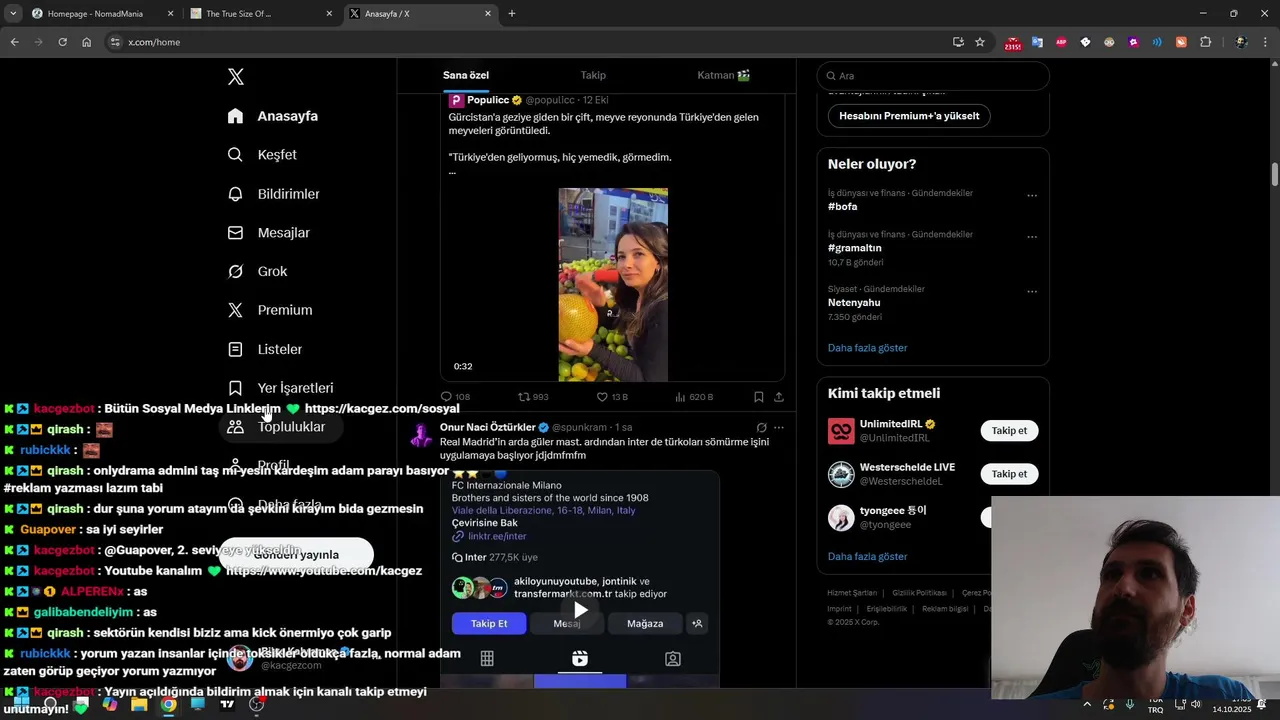Click the browser home icon
The width and height of the screenshot is (1280, 720).
(86, 42)
